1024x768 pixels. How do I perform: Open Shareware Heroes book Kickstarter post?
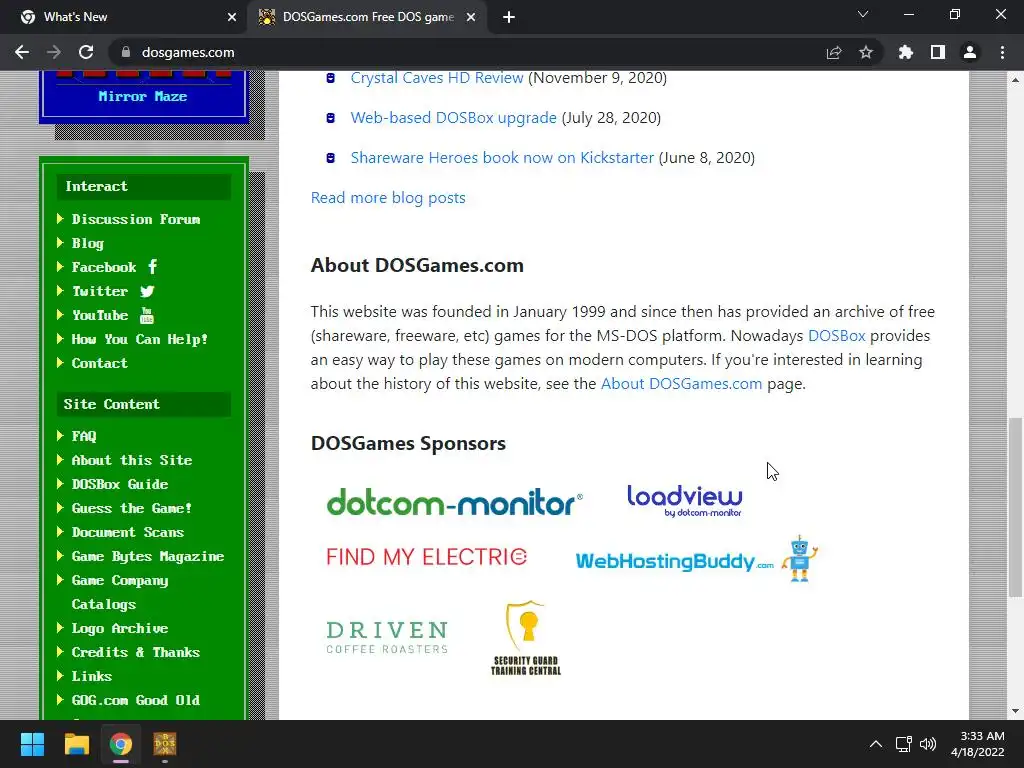tap(502, 157)
